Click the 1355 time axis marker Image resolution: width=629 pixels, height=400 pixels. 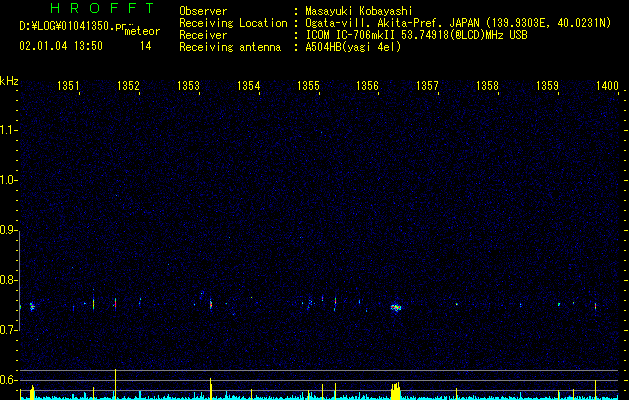pos(308,85)
